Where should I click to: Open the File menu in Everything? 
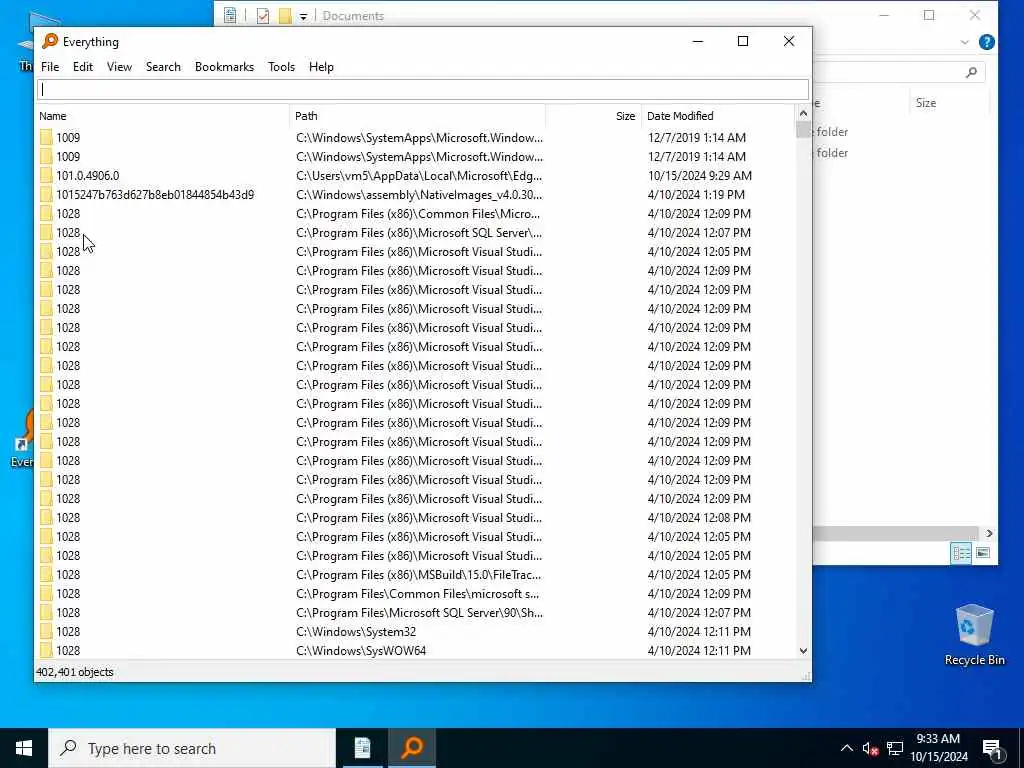(x=50, y=67)
